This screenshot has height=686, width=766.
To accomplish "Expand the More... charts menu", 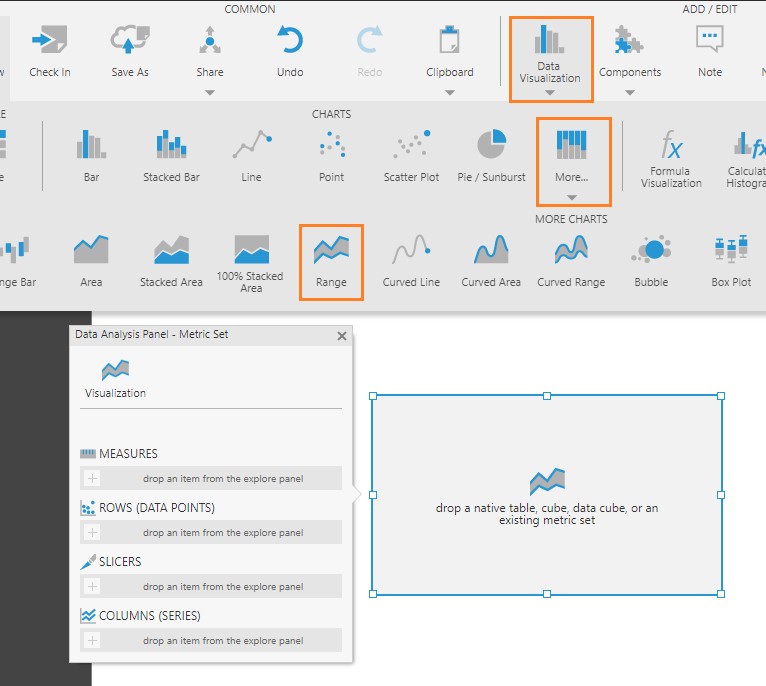I will [x=571, y=197].
